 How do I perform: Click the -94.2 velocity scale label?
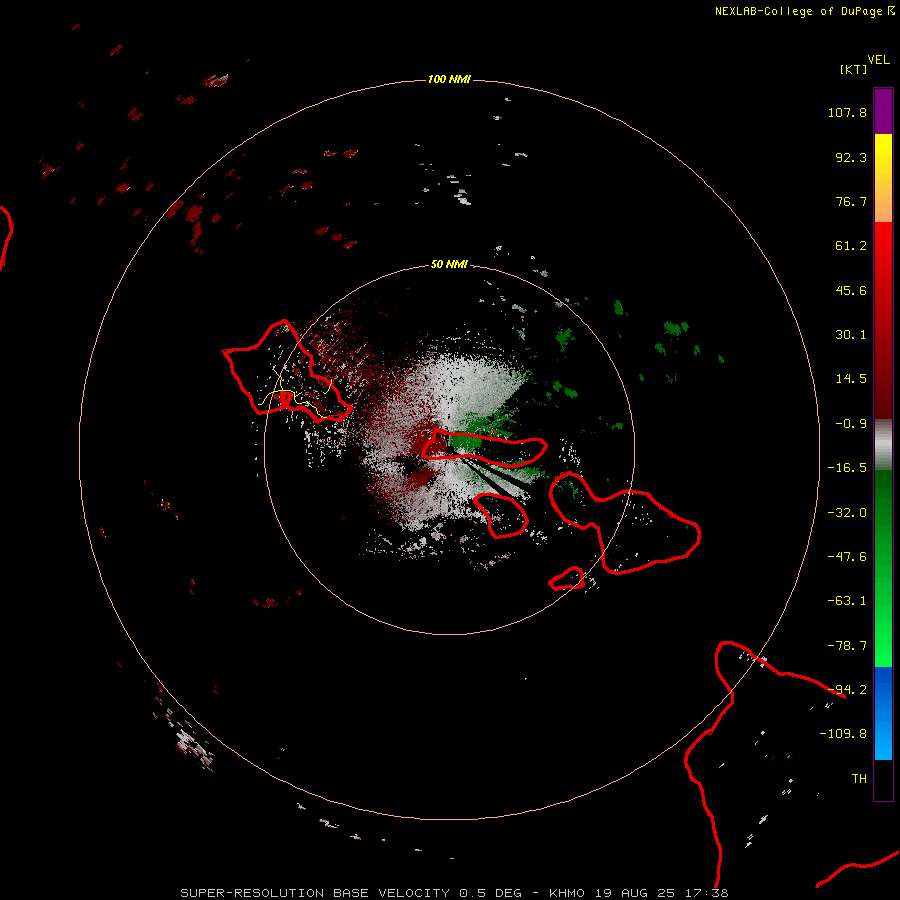point(847,690)
